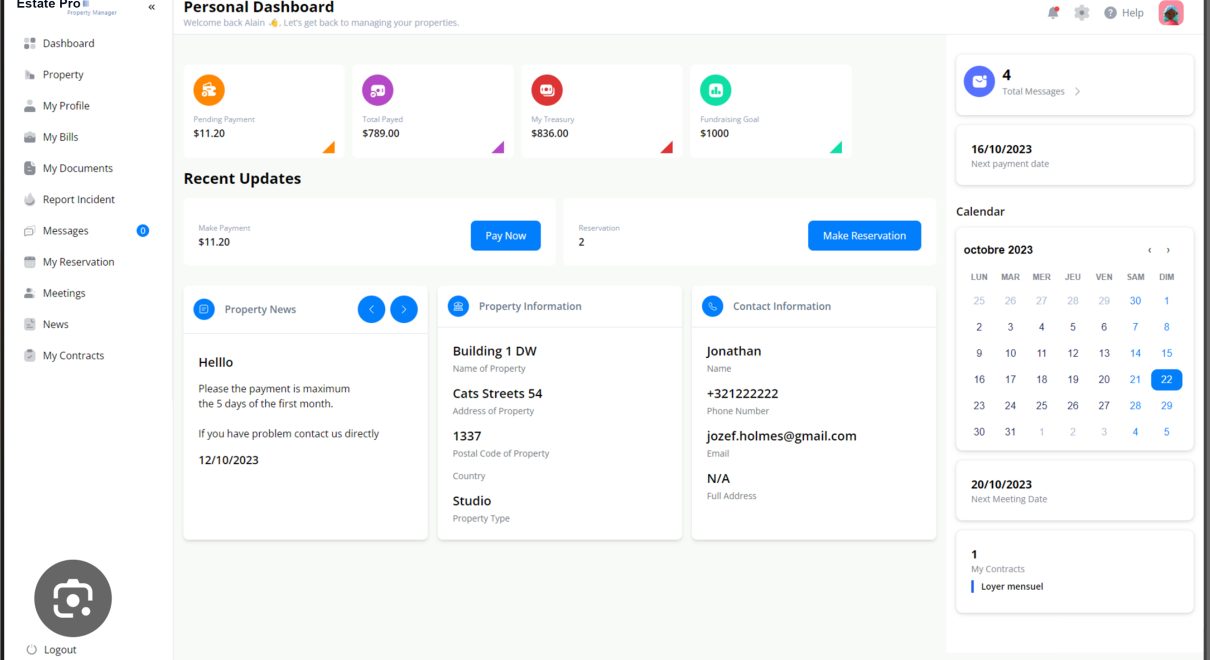The height and width of the screenshot is (660, 1210).
Task: Show the next Property News item
Action: (404, 309)
